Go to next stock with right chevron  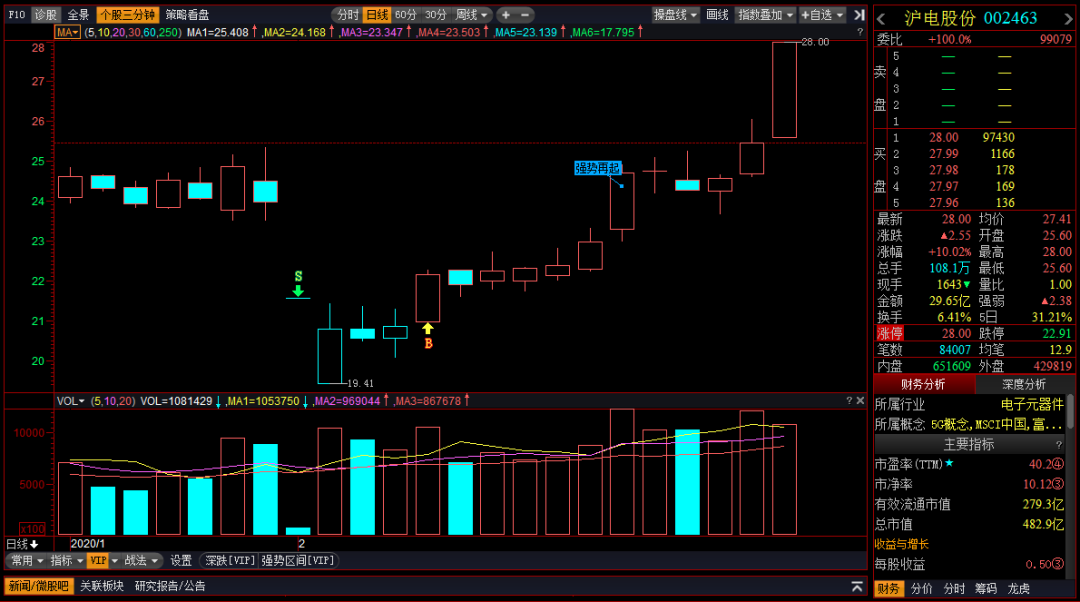[x=1069, y=19]
